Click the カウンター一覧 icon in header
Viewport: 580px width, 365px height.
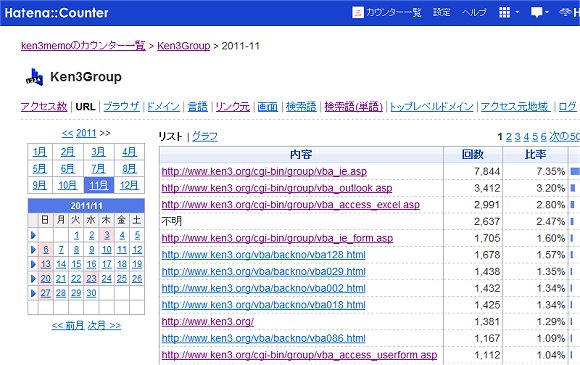point(358,13)
